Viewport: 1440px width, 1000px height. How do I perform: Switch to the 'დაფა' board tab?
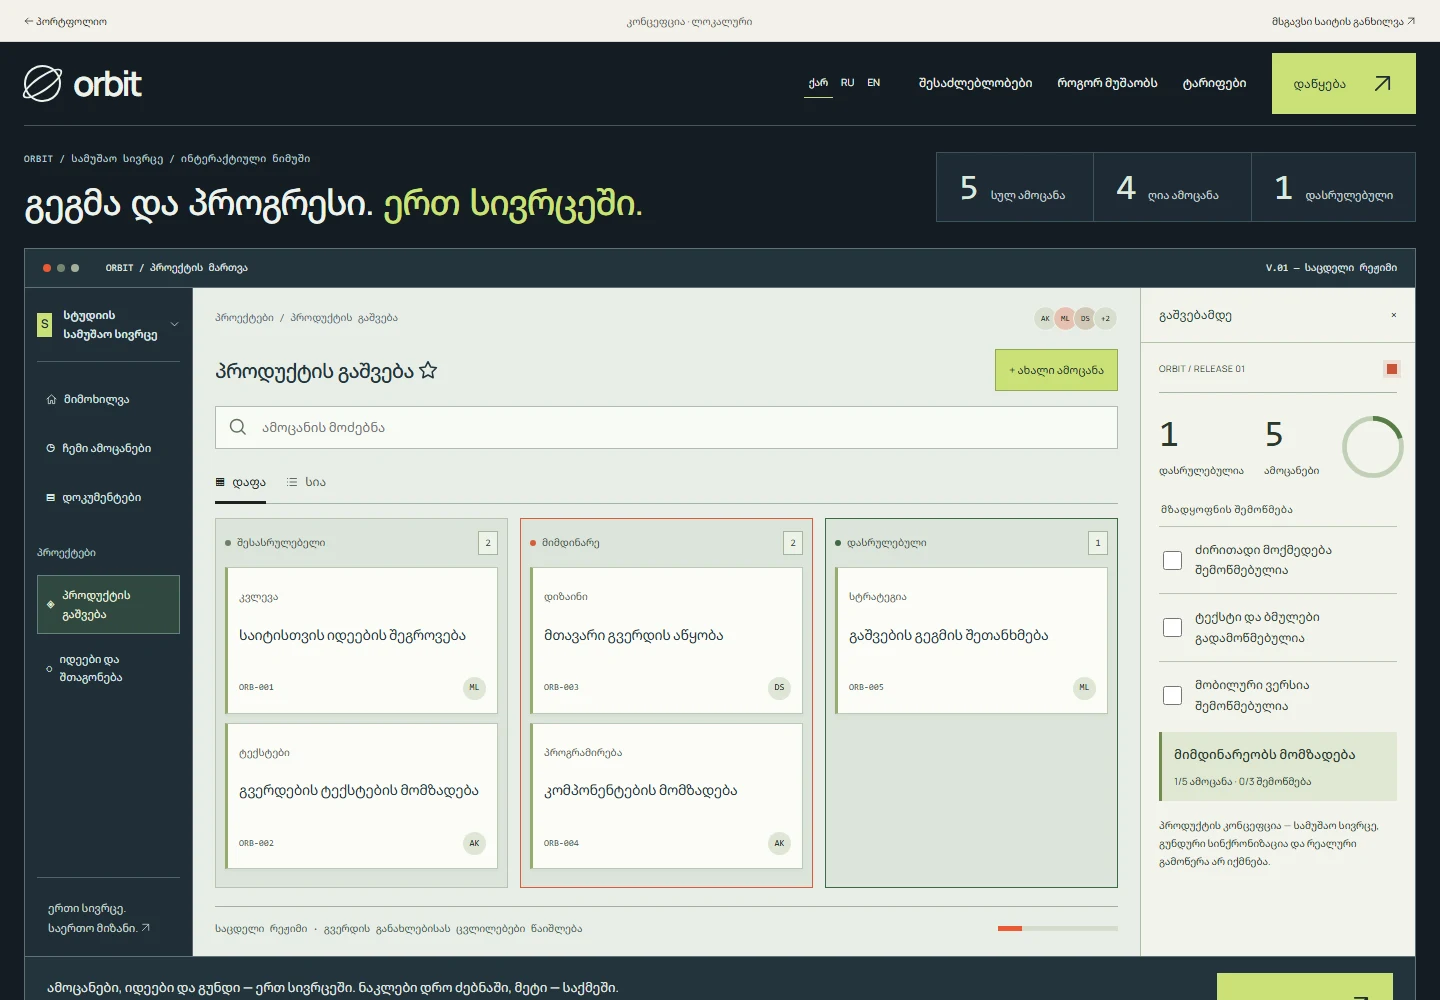click(x=241, y=482)
